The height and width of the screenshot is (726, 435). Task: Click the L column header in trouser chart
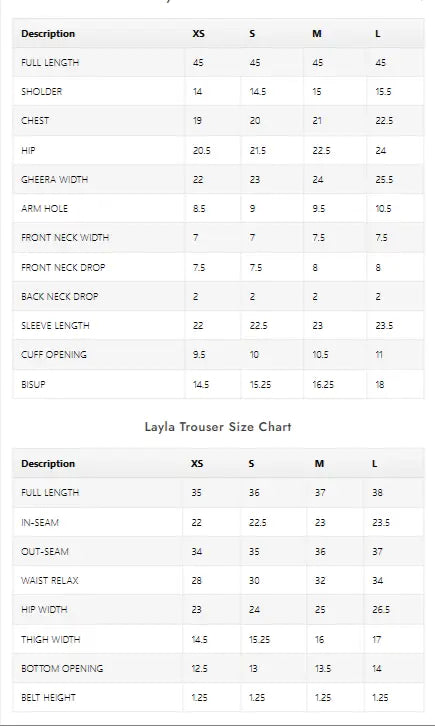tap(374, 463)
